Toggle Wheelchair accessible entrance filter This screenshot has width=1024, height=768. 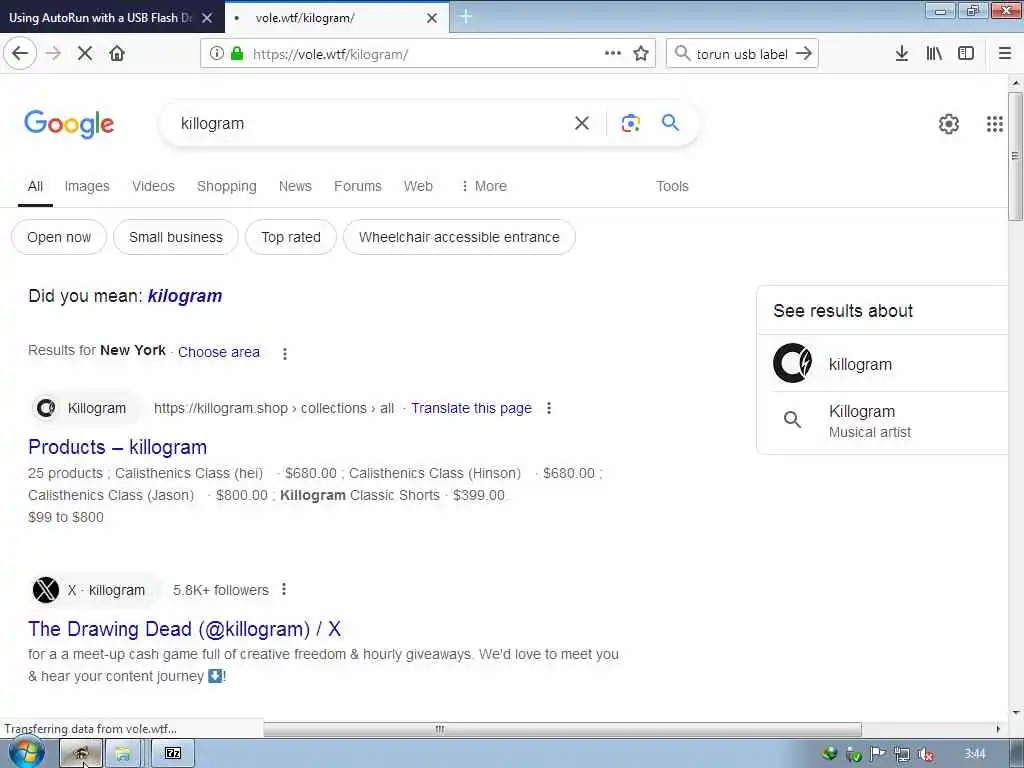(x=459, y=237)
